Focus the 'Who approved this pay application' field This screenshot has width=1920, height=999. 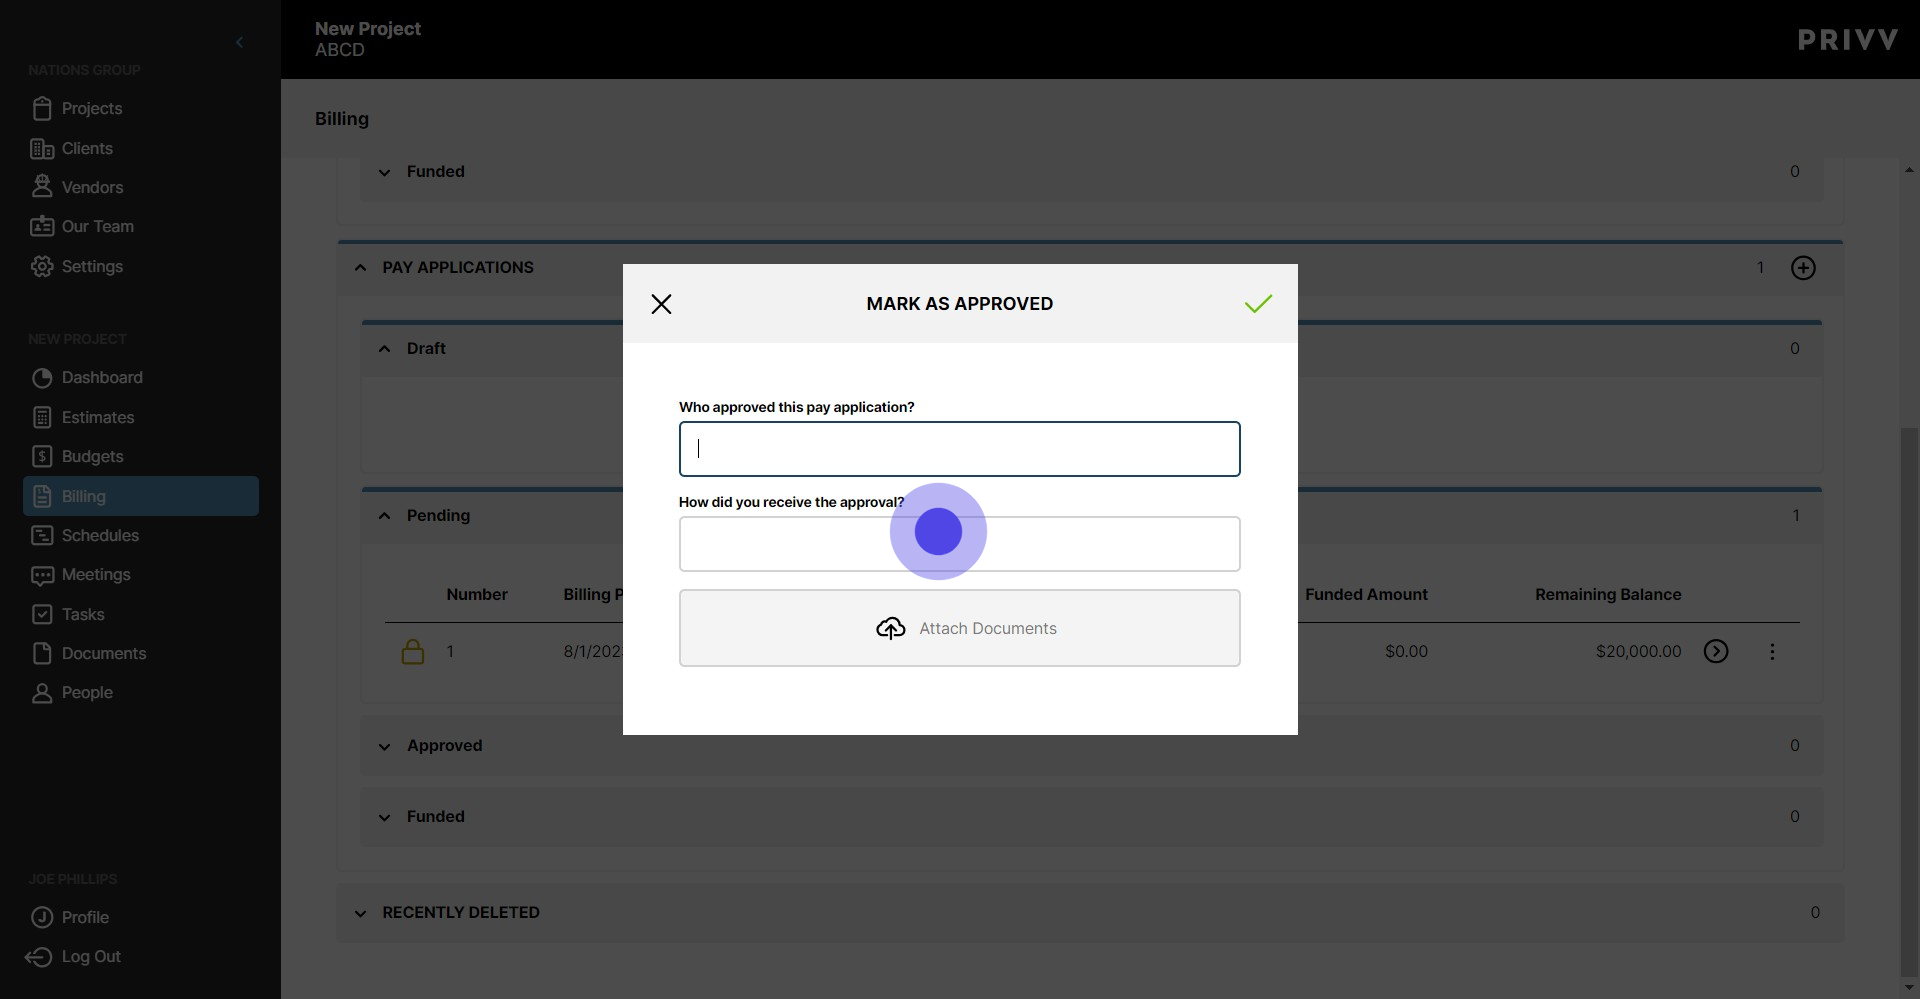[959, 449]
